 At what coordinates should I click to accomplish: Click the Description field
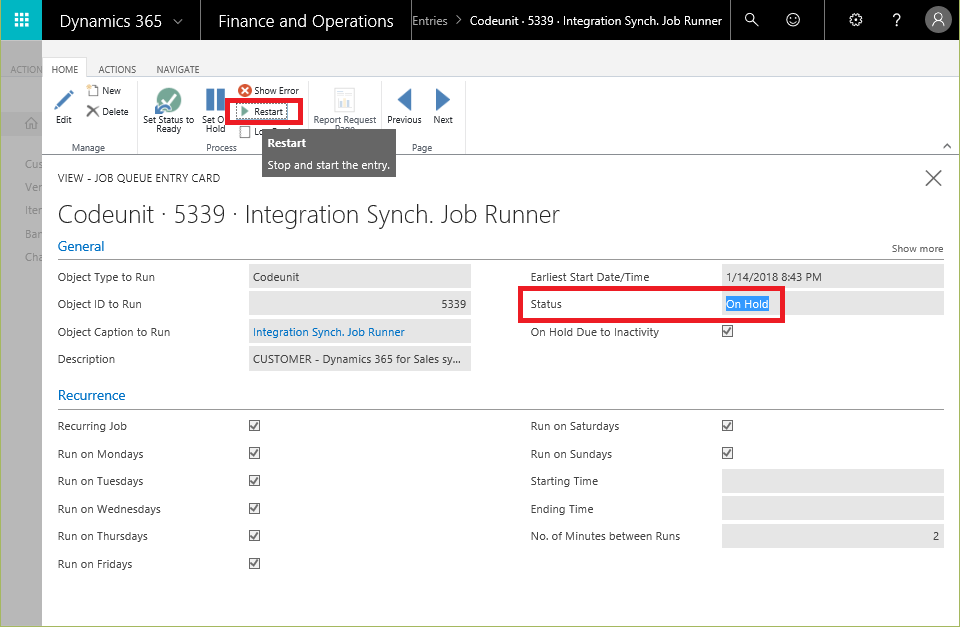click(360, 359)
